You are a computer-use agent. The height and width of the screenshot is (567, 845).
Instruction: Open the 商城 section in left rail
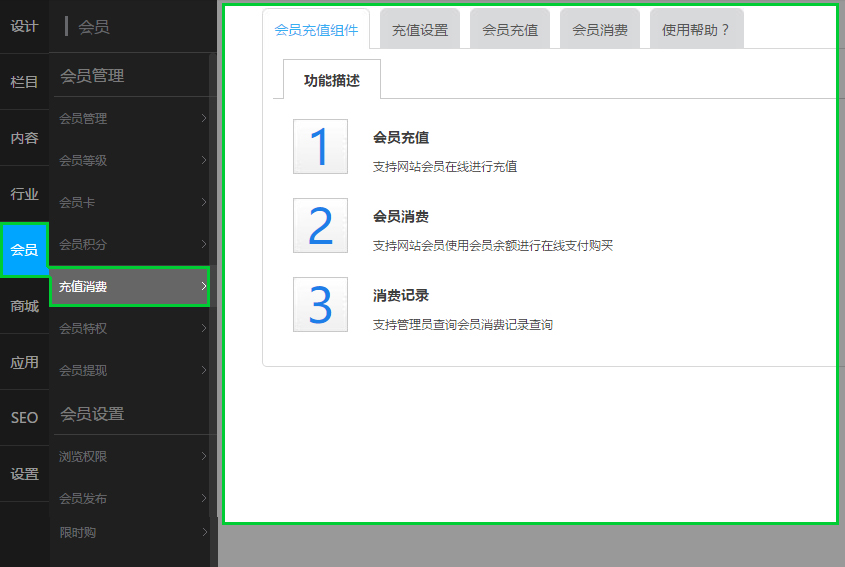tap(24, 306)
